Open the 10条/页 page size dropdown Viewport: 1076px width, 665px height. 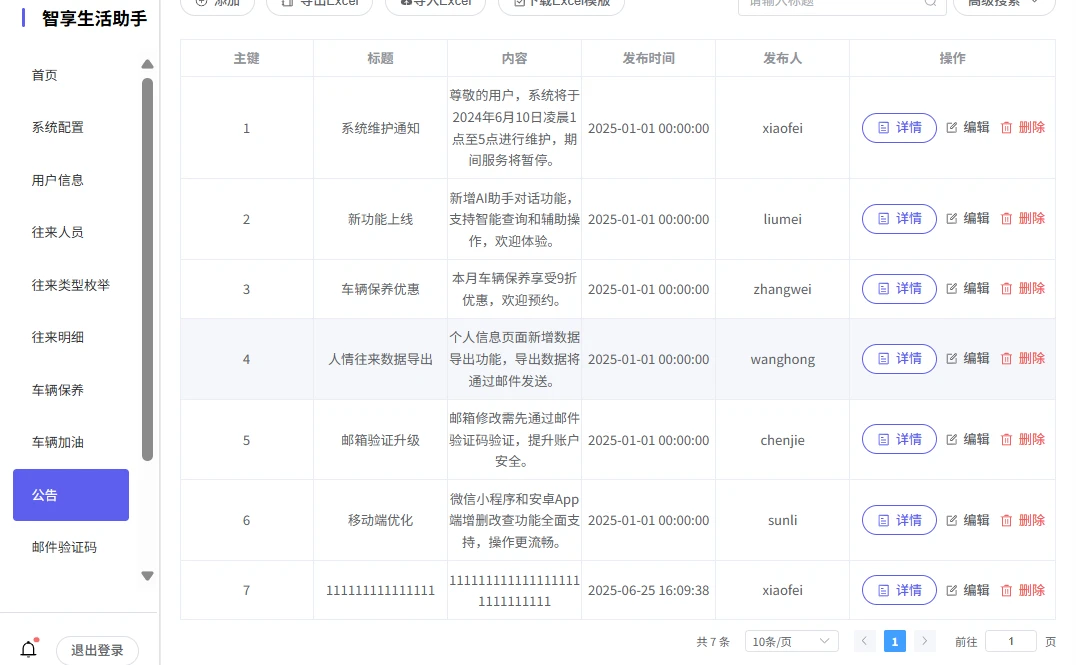pyautogui.click(x=791, y=642)
